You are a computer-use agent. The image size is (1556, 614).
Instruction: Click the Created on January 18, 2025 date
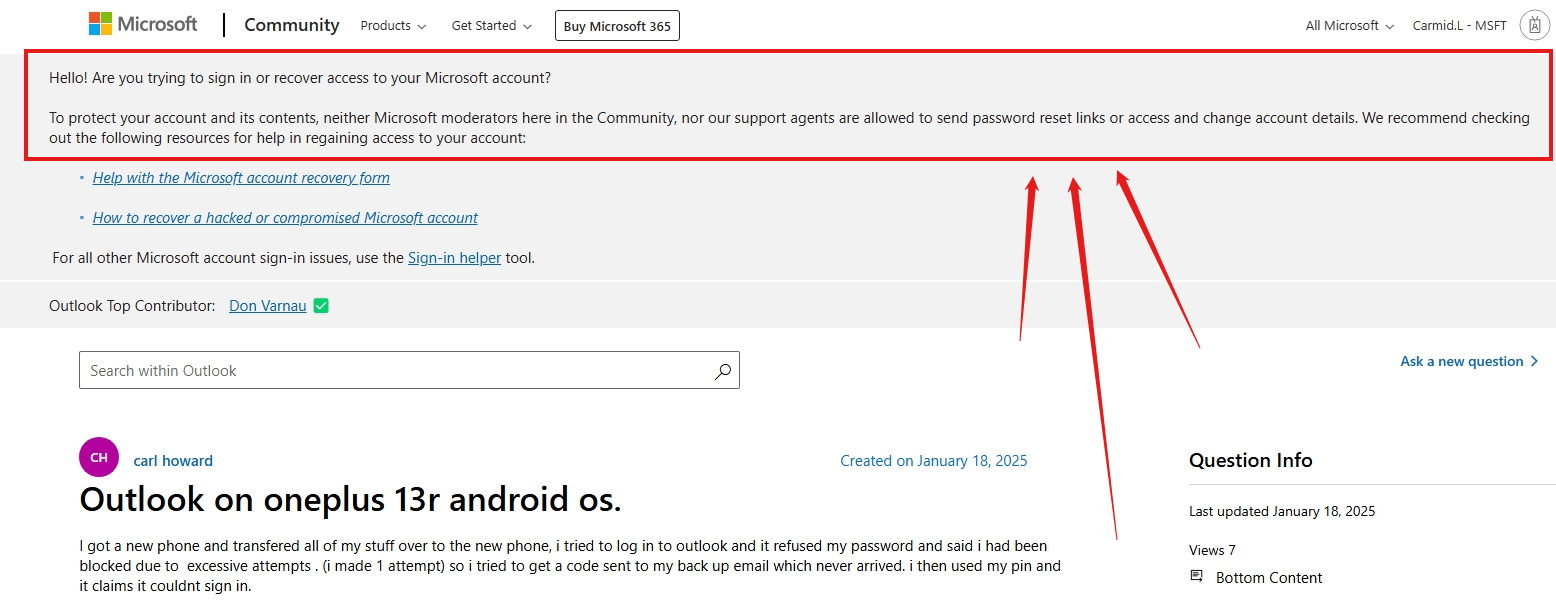pos(934,461)
